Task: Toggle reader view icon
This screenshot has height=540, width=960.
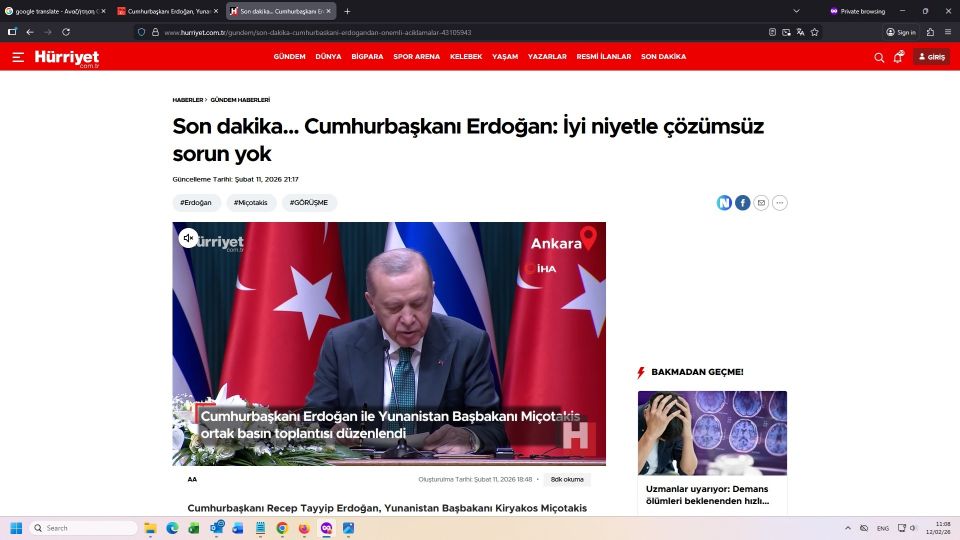Action: pyautogui.click(x=772, y=32)
